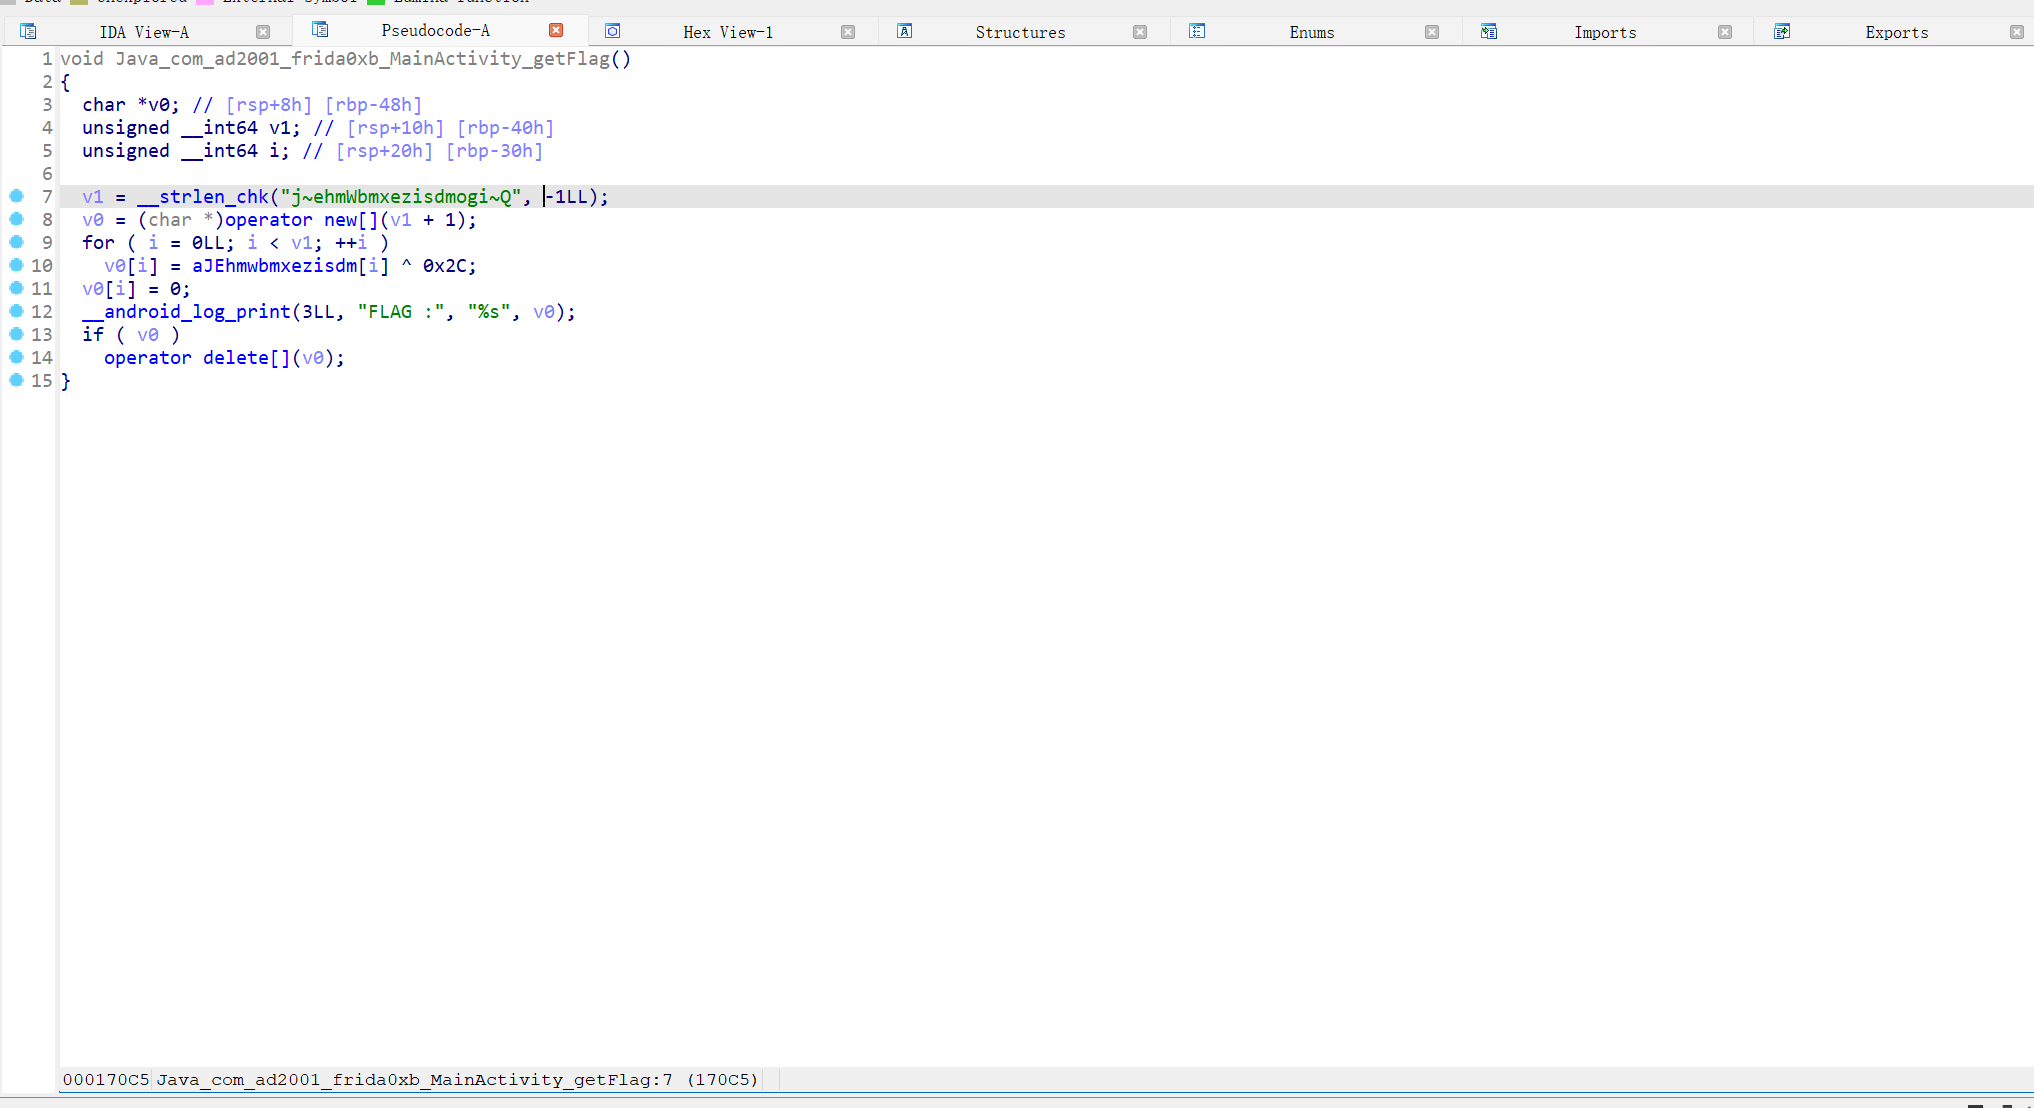Toggle breakpoint dot on line 14
2034x1108 pixels.
click(x=16, y=357)
